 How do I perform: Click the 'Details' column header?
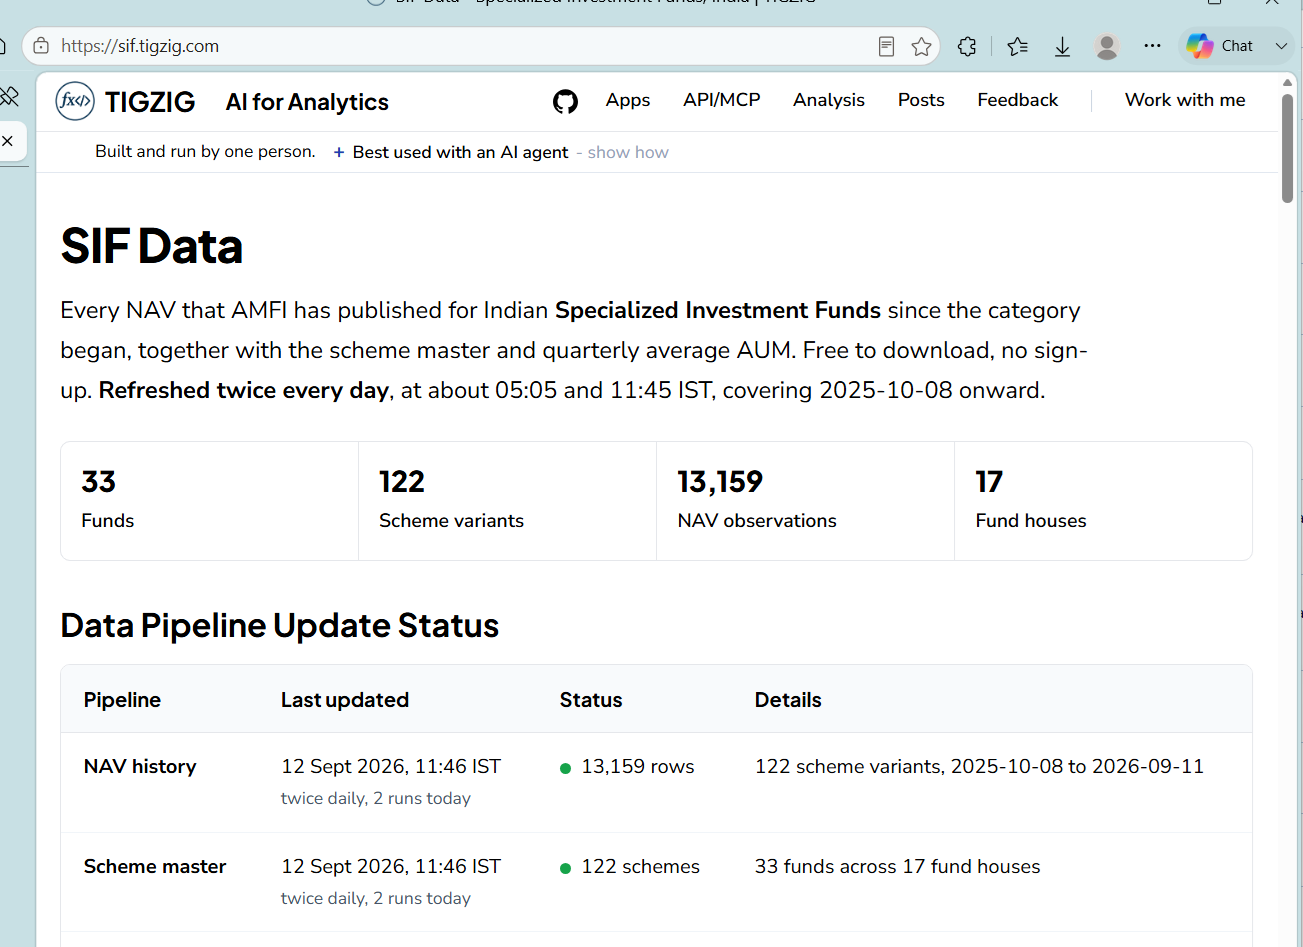click(788, 700)
